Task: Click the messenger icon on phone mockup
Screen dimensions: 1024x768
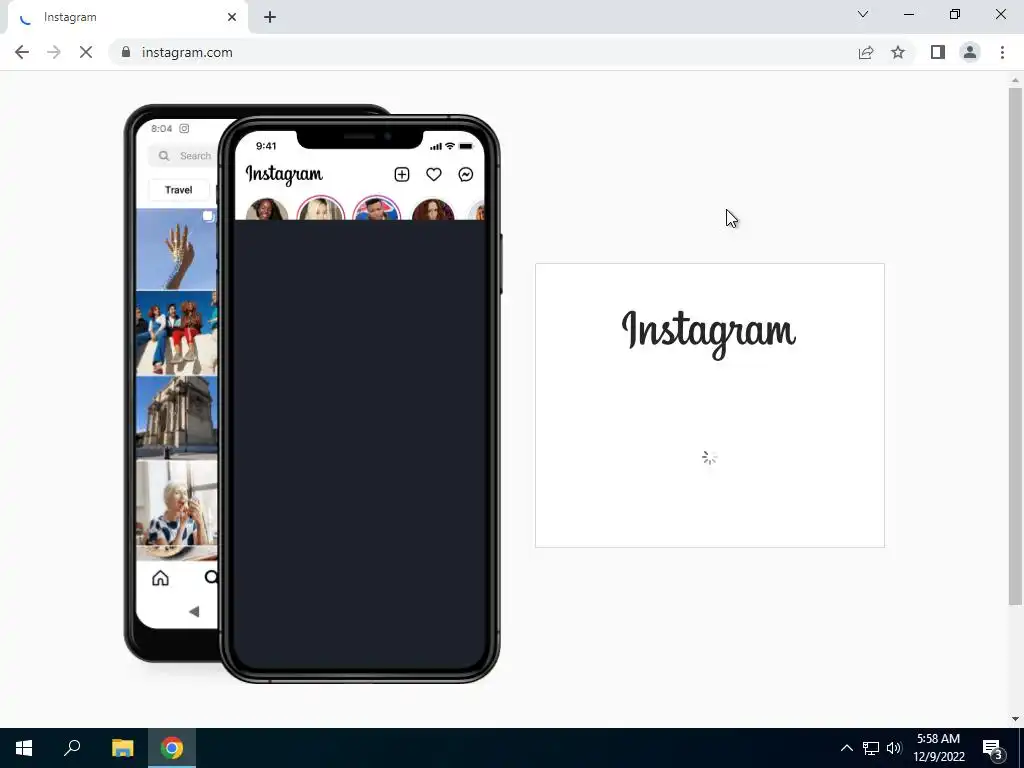Action: [466, 174]
